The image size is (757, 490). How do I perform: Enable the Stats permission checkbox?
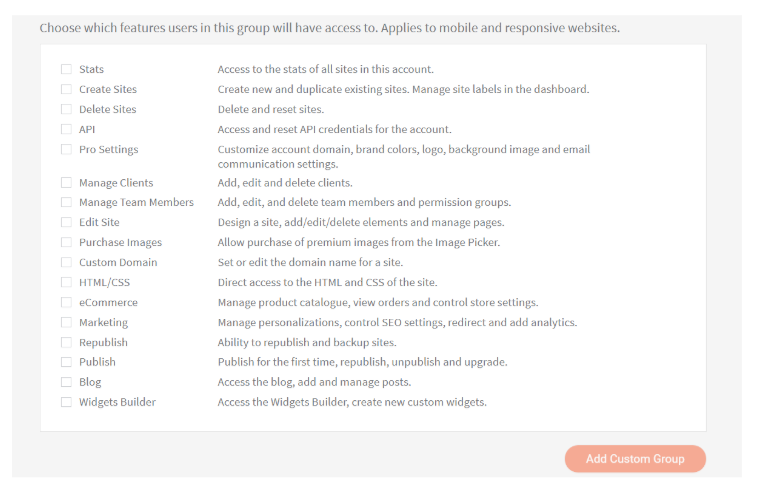(x=66, y=69)
